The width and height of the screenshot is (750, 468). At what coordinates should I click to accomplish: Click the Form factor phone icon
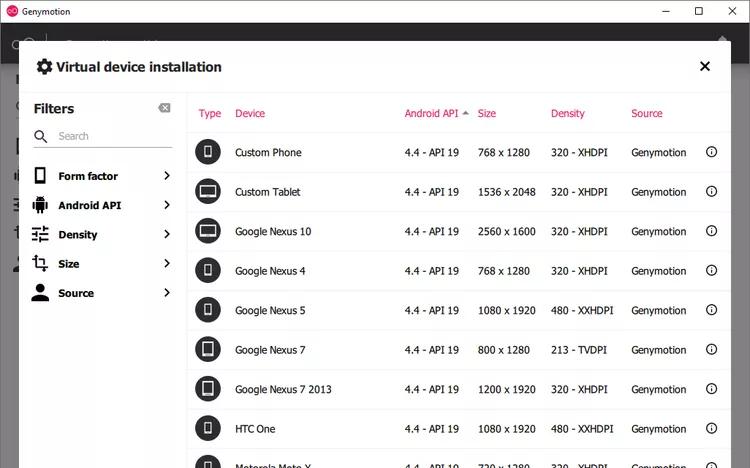(x=40, y=176)
